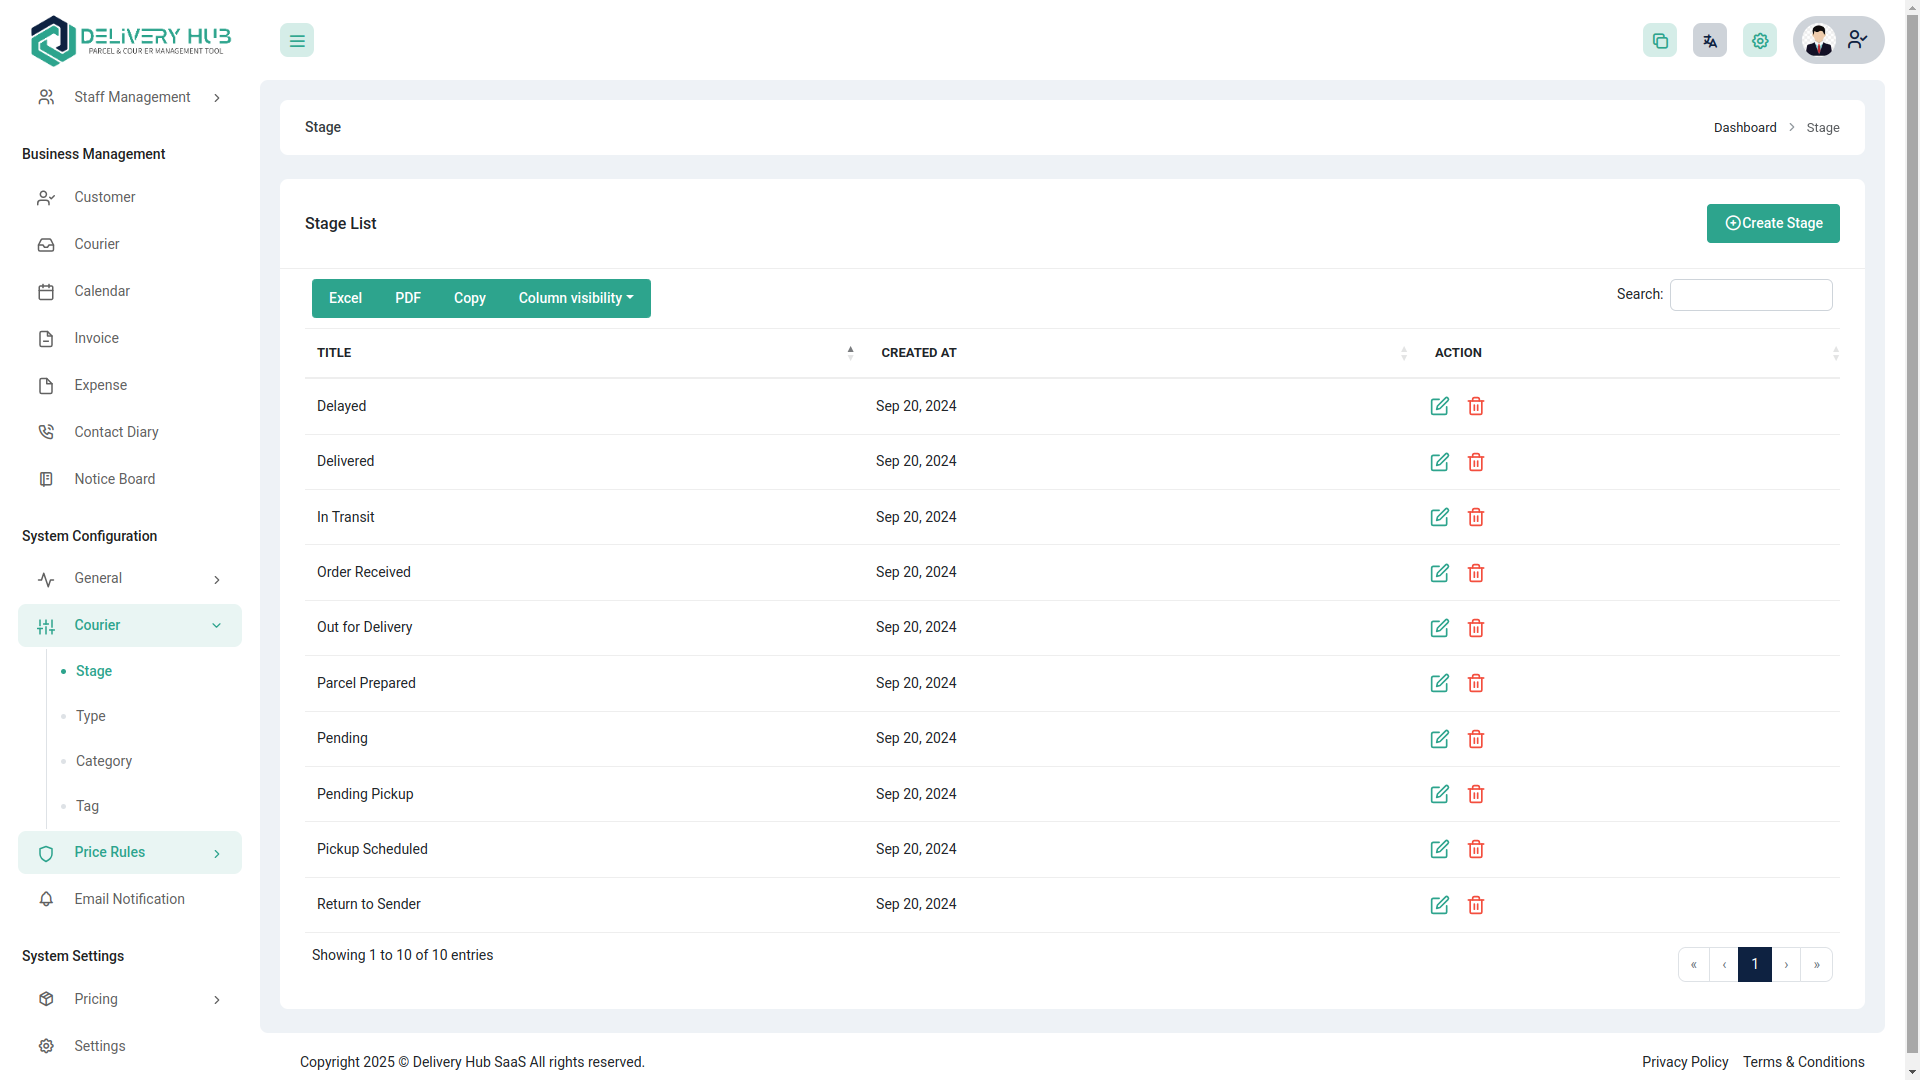Open the Column visibility dropdown
The width and height of the screenshot is (1920, 1080).
coord(575,298)
